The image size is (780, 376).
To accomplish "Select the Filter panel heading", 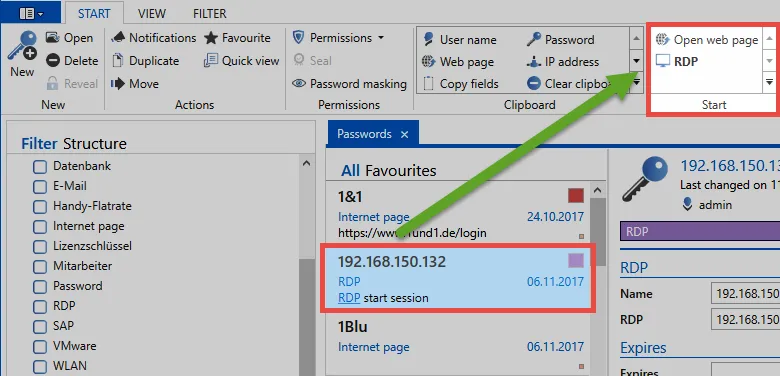I will click(x=39, y=144).
